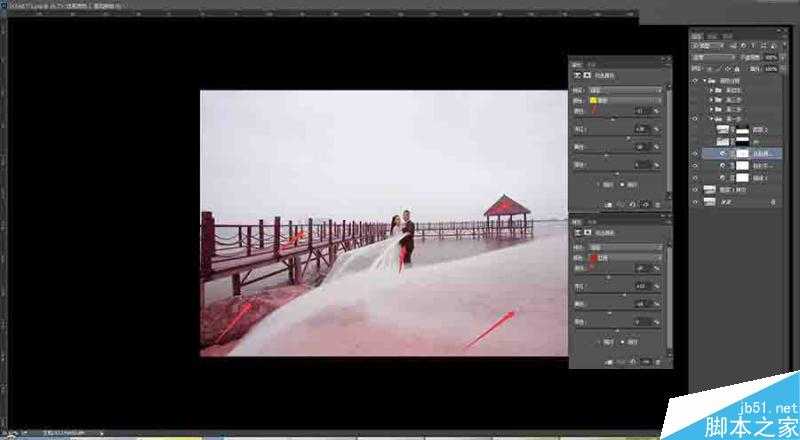The width and height of the screenshot is (800, 440).
Task: Click the layer visibility eye icon in Reds panel footer
Action: (x=645, y=360)
